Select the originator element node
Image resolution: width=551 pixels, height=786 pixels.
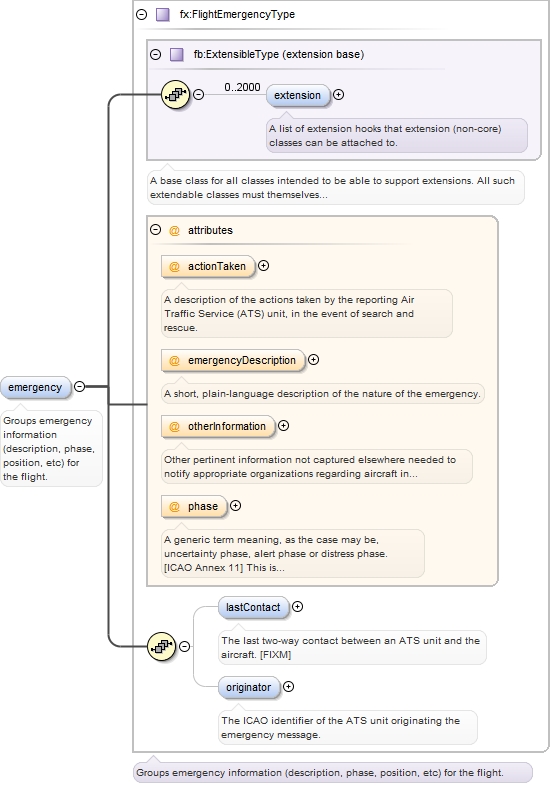point(249,687)
